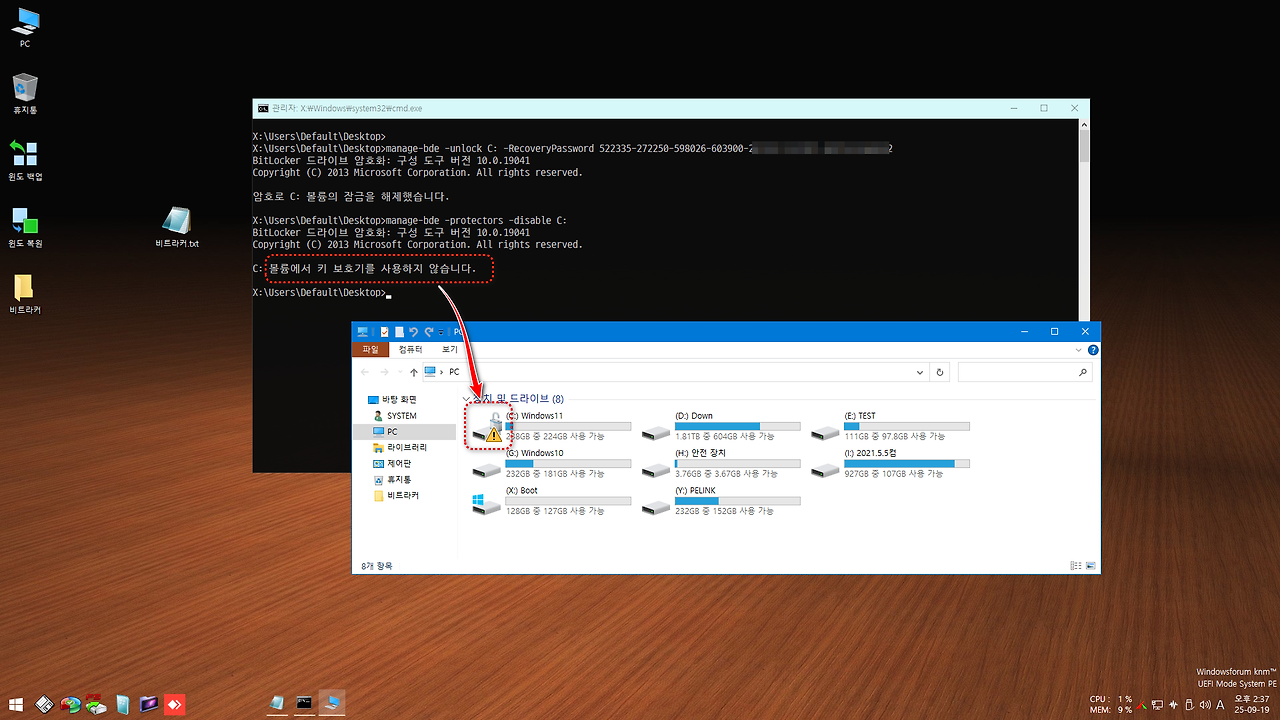The image size is (1280, 720).
Task: Launch the blue notepad icon in quick launch
Action: 122,704
